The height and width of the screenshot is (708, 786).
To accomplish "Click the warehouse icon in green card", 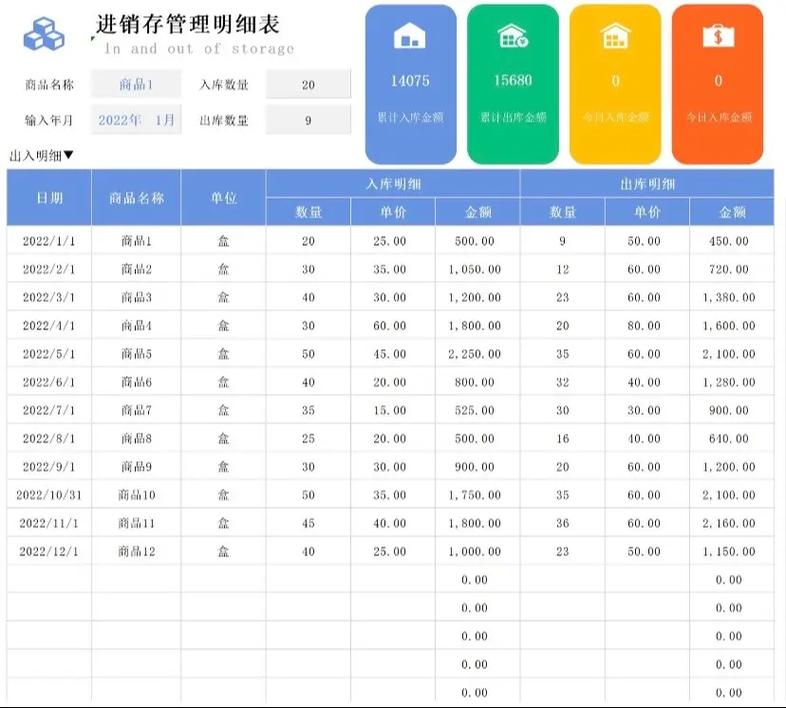I will 513,36.
